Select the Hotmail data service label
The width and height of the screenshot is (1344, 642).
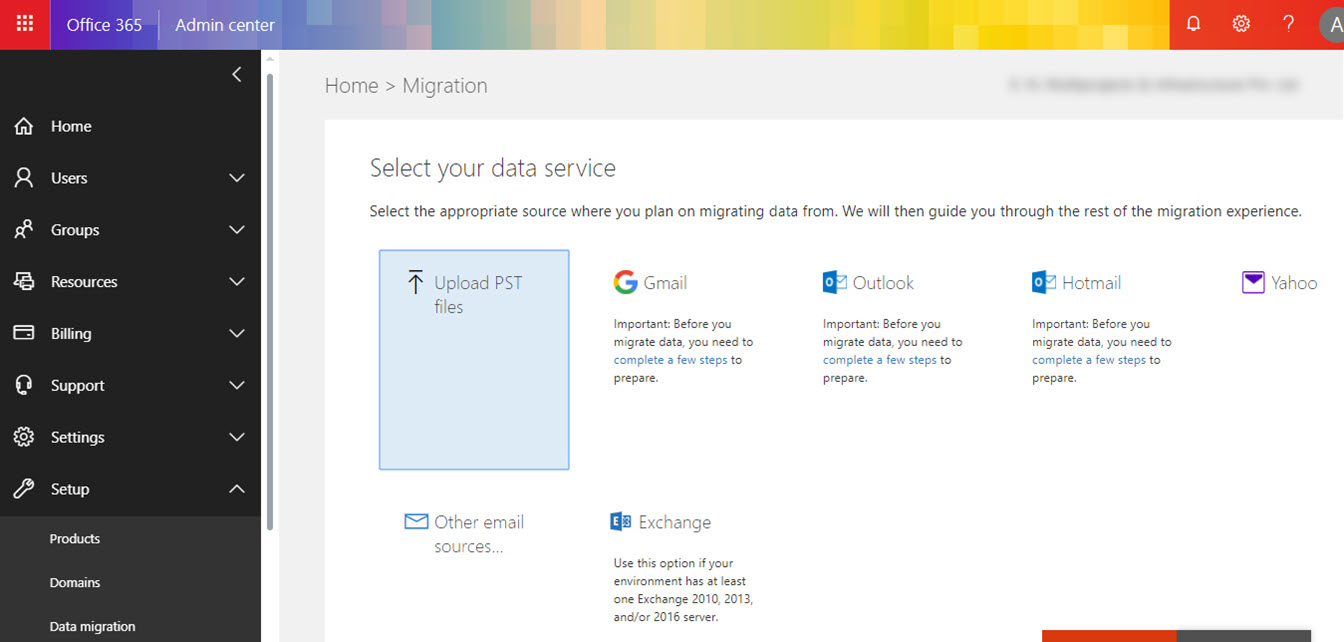coord(1091,283)
